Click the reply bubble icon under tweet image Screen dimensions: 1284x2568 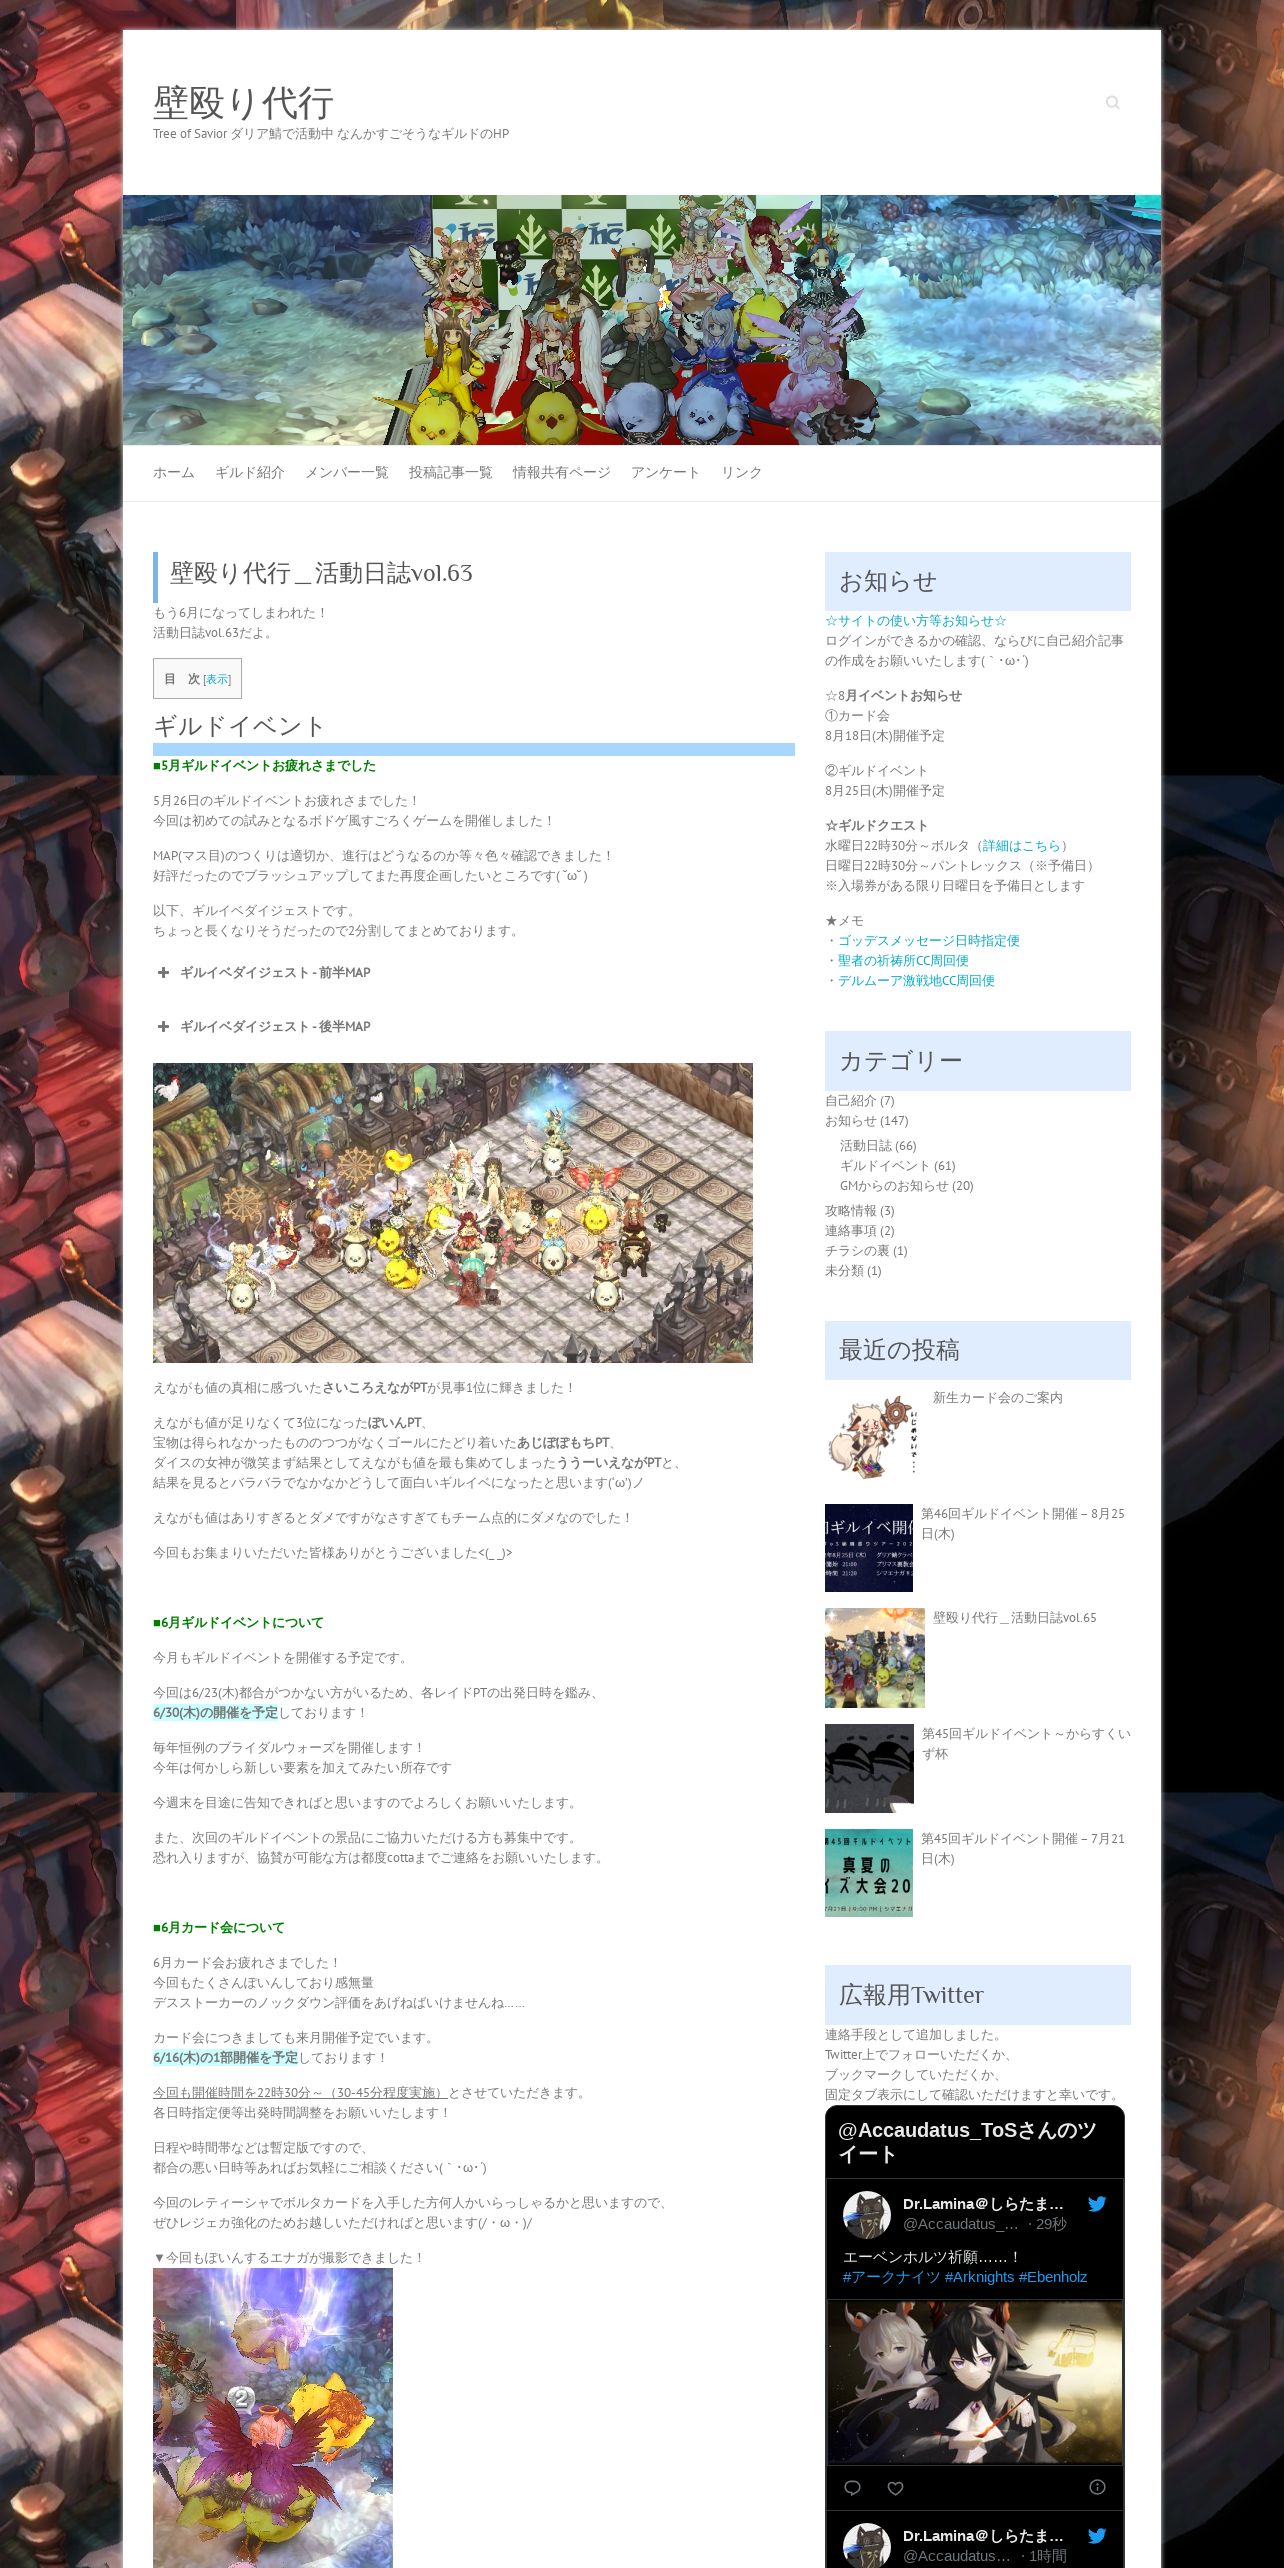point(852,2488)
